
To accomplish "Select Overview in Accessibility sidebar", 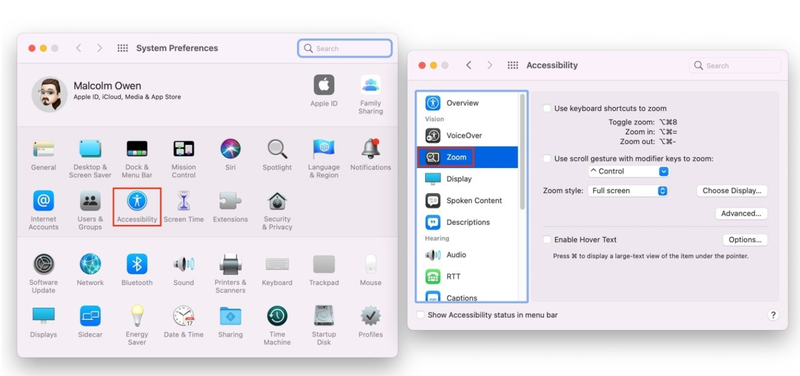I will (467, 103).
